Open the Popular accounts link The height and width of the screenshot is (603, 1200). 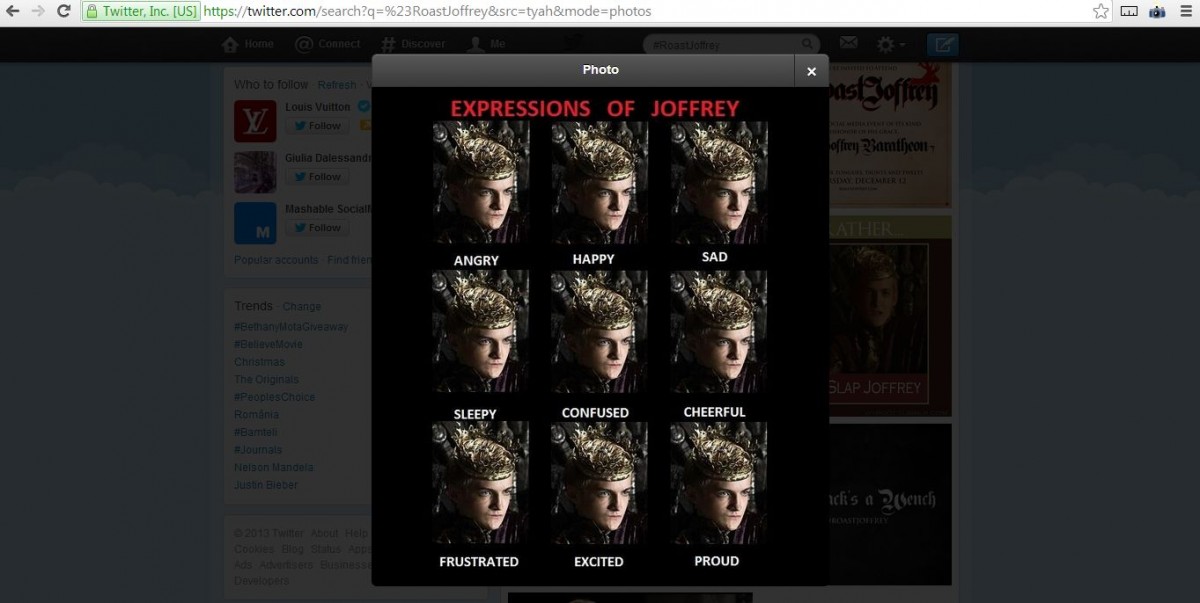pyautogui.click(x=276, y=260)
